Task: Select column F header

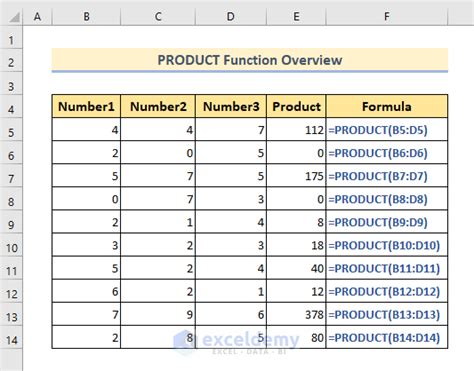Action: click(387, 16)
